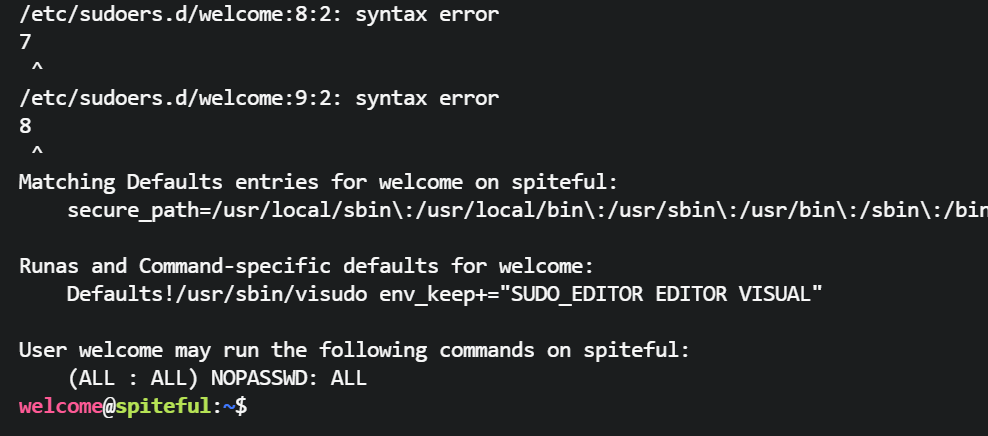988x436 pixels.
Task: Click the lone number 7 line
Action: point(25,42)
